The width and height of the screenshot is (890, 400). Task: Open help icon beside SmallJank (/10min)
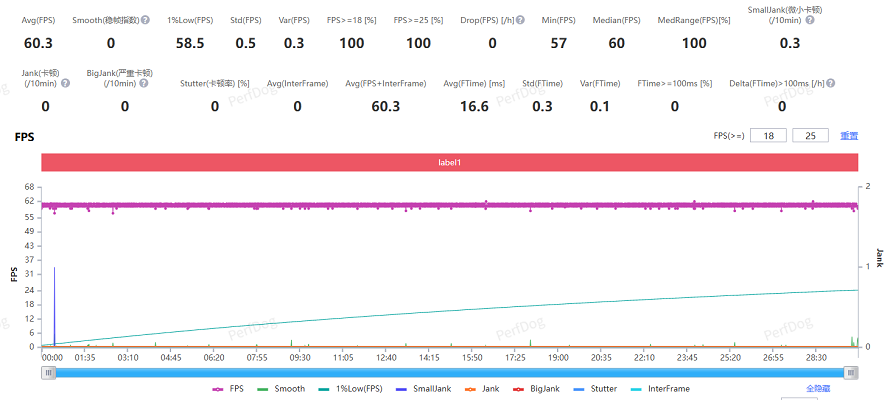[x=810, y=20]
